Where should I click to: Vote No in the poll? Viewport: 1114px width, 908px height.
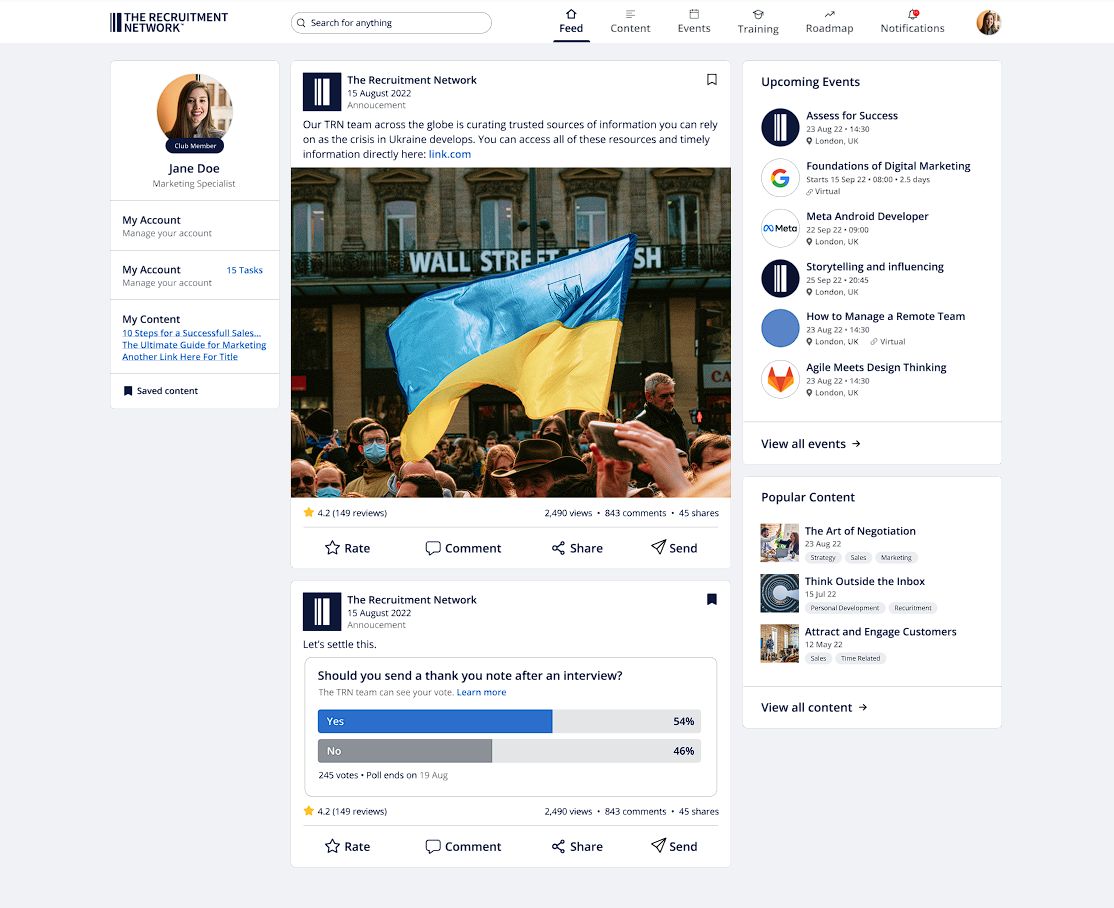click(x=509, y=751)
